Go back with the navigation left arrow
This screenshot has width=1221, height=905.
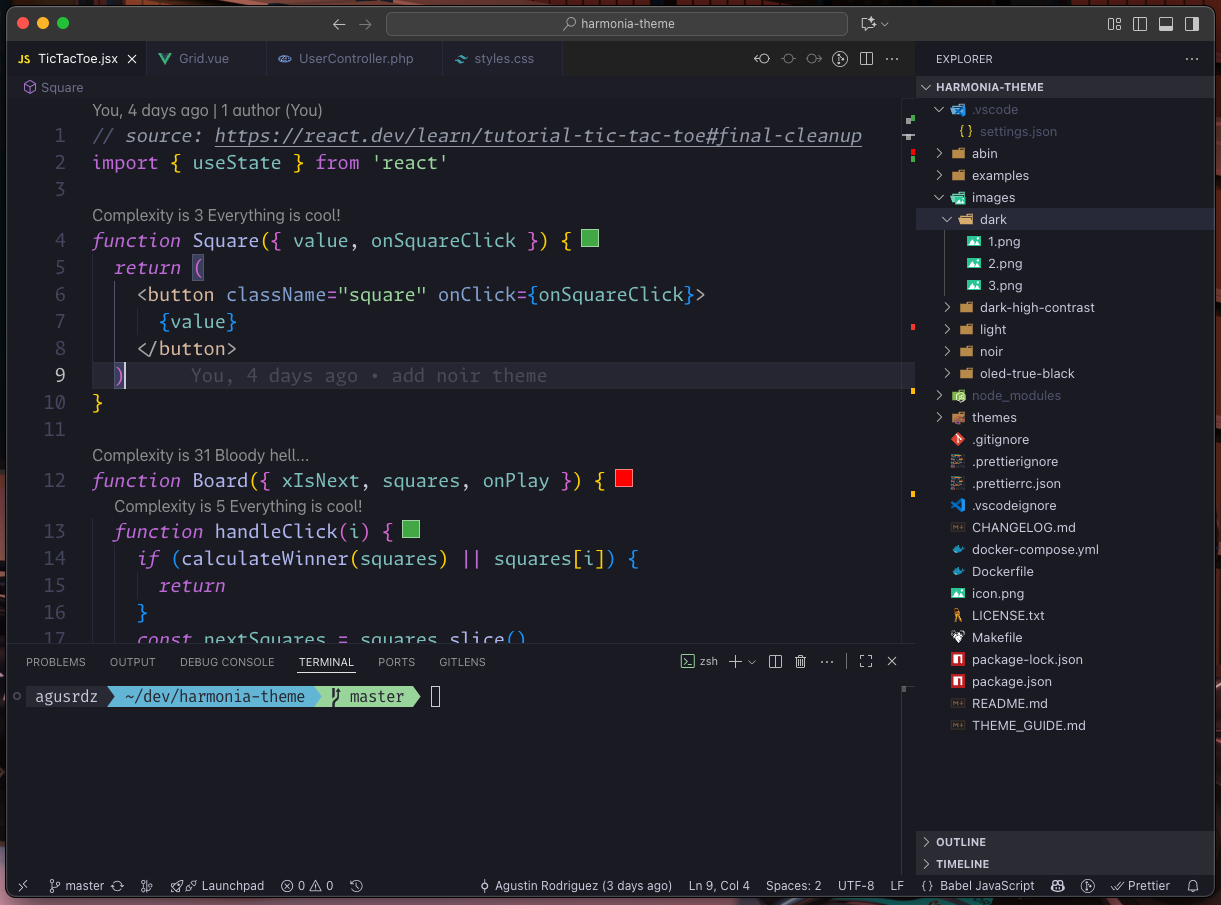pyautogui.click(x=339, y=24)
